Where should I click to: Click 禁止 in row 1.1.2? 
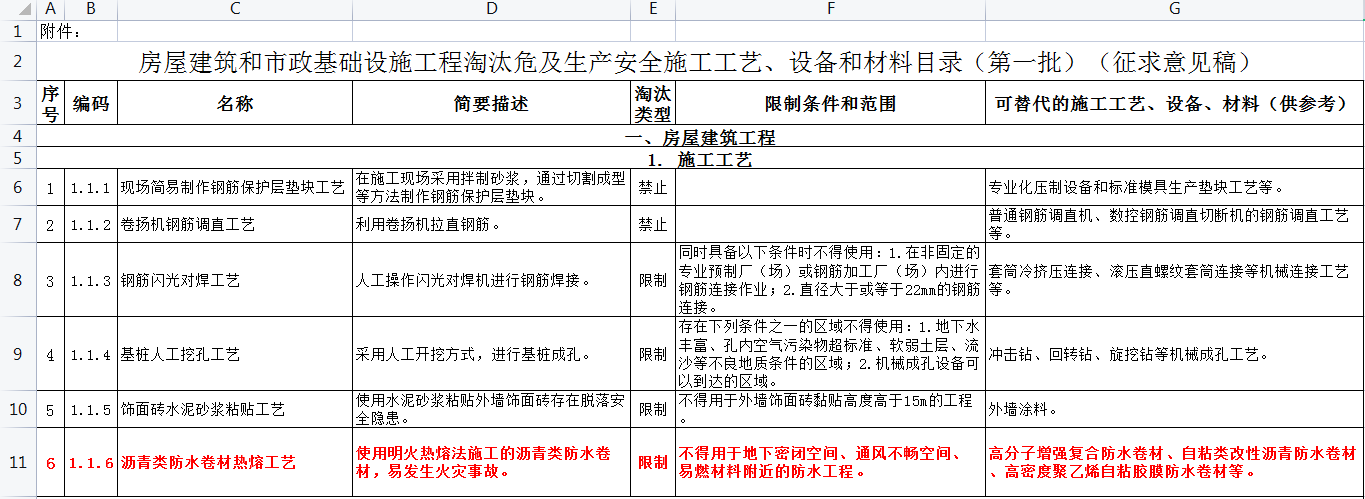tap(653, 224)
